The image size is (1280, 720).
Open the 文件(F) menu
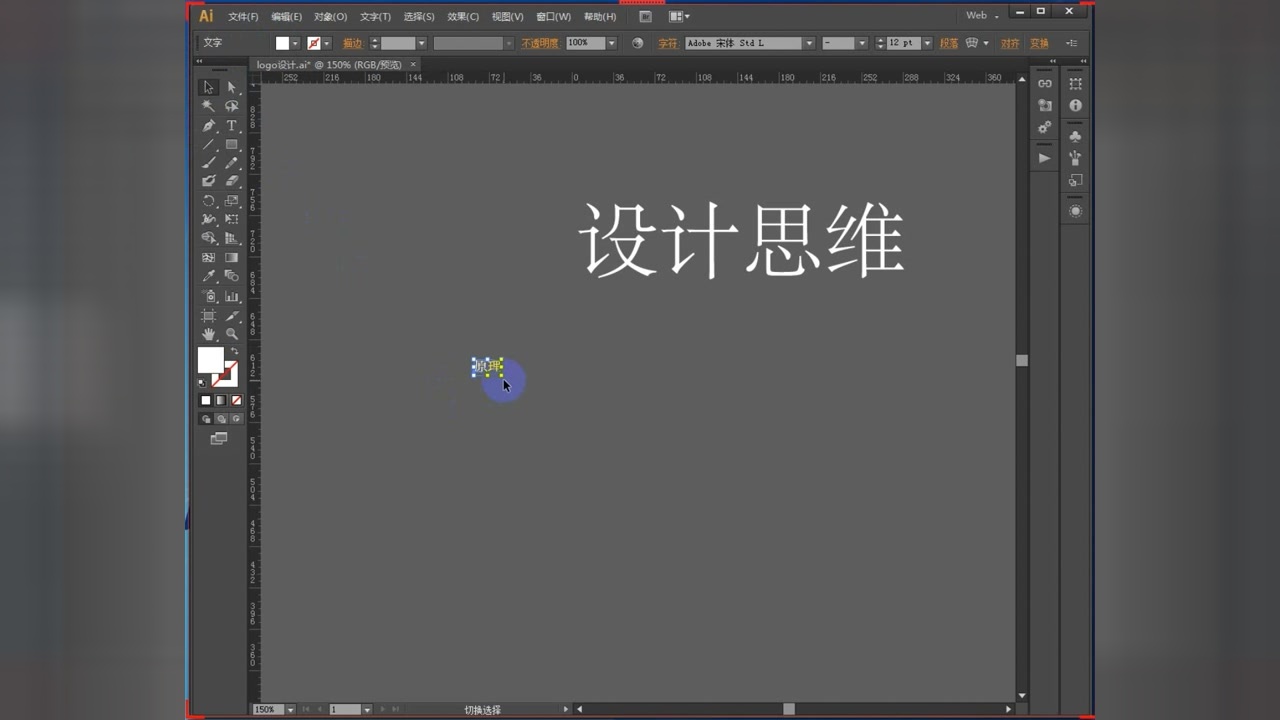243,17
